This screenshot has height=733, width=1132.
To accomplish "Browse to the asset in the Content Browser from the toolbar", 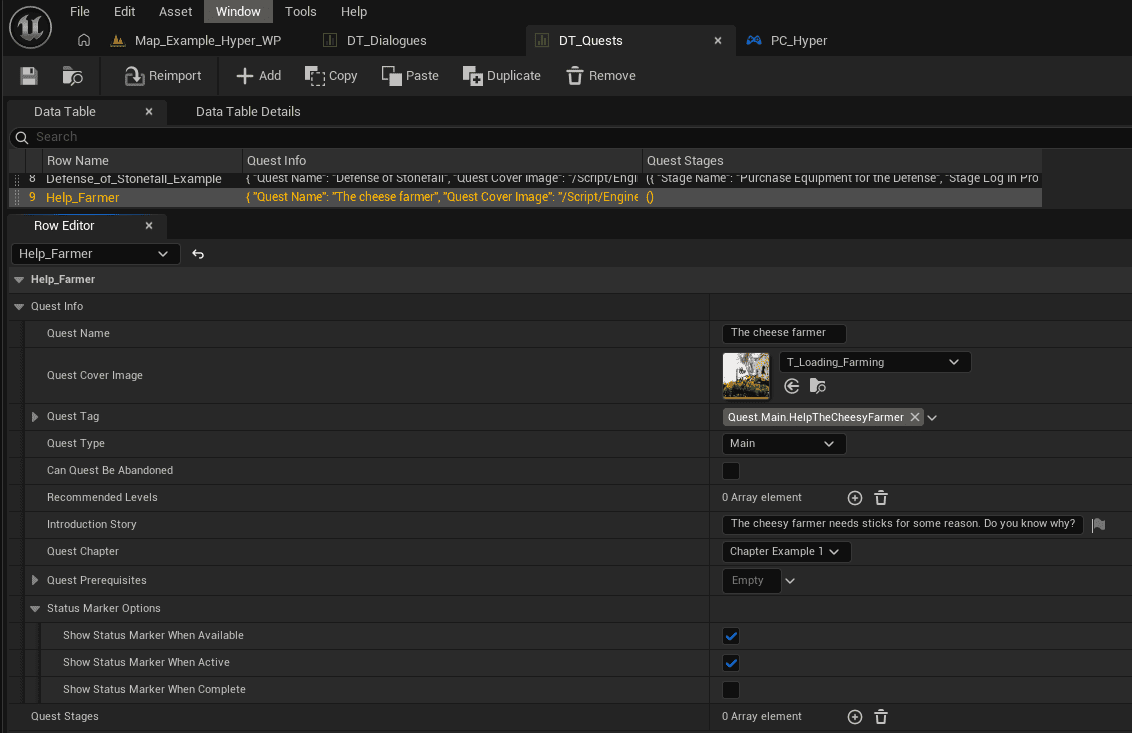I will tap(72, 76).
